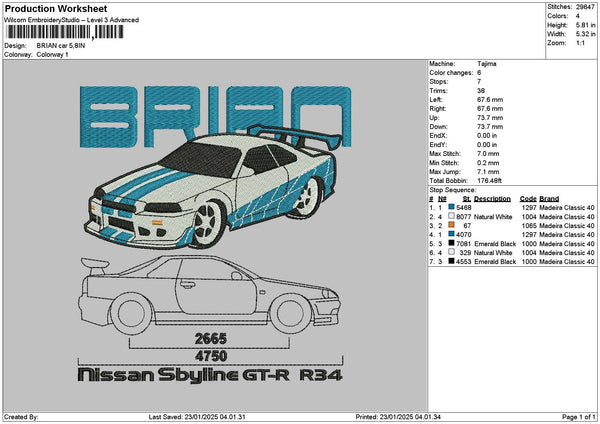Click the St. column header

pyautogui.click(x=466, y=199)
